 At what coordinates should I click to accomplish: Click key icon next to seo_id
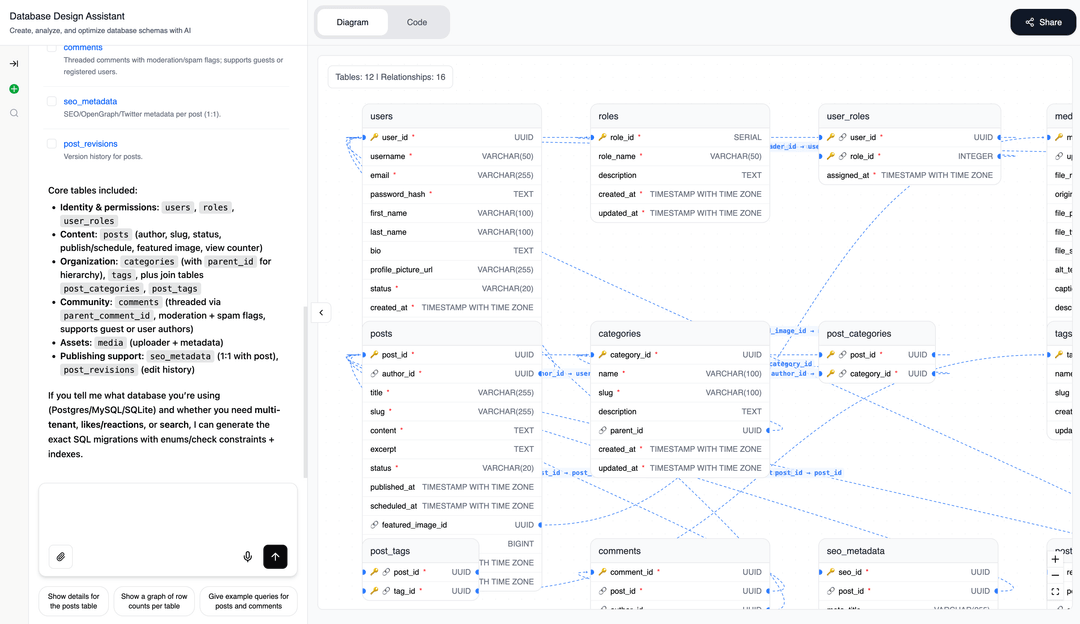click(831, 572)
